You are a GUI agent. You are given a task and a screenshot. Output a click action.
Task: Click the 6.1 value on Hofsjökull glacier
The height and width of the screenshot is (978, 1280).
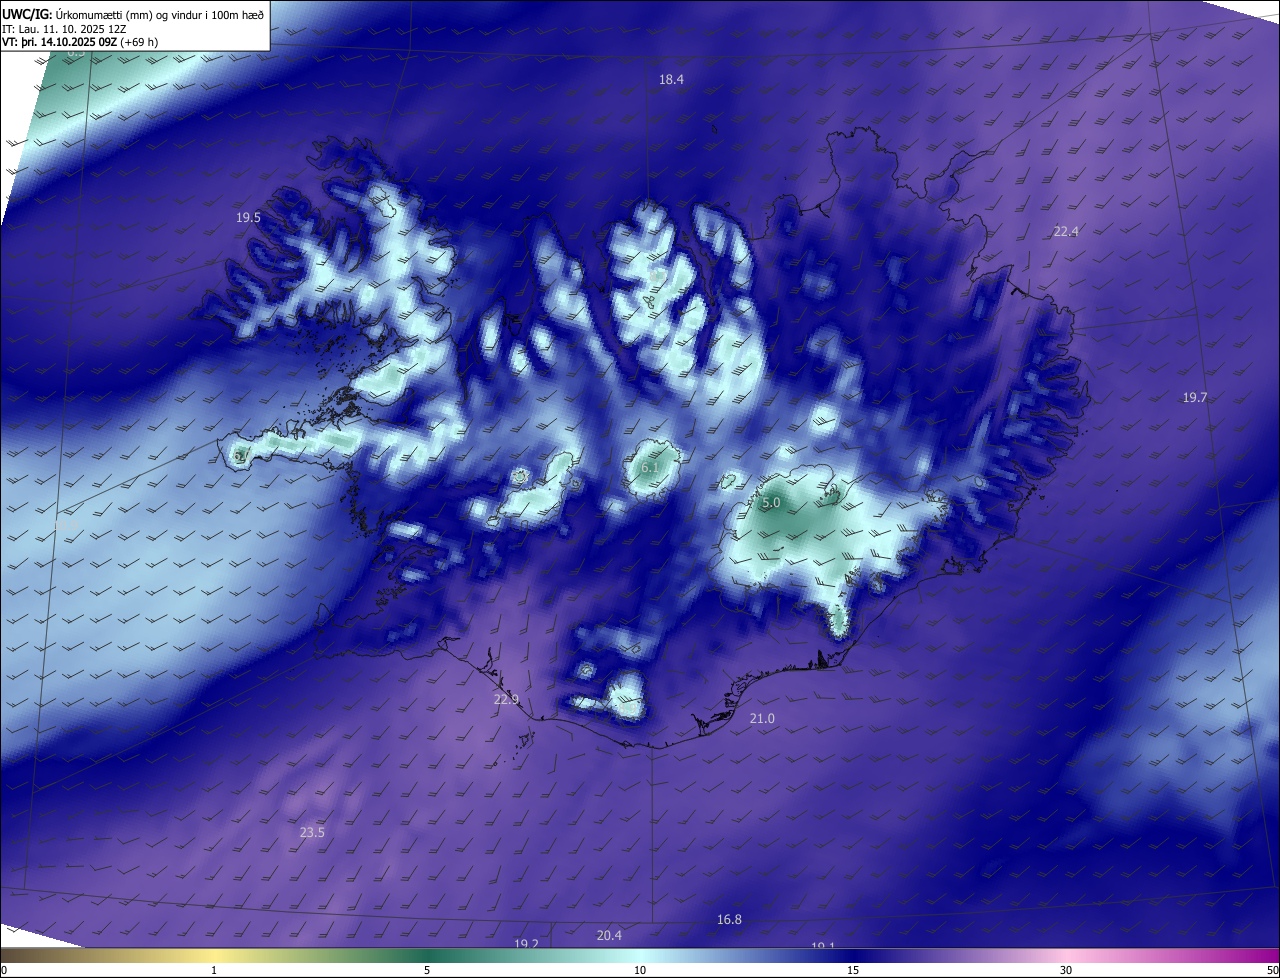click(650, 468)
